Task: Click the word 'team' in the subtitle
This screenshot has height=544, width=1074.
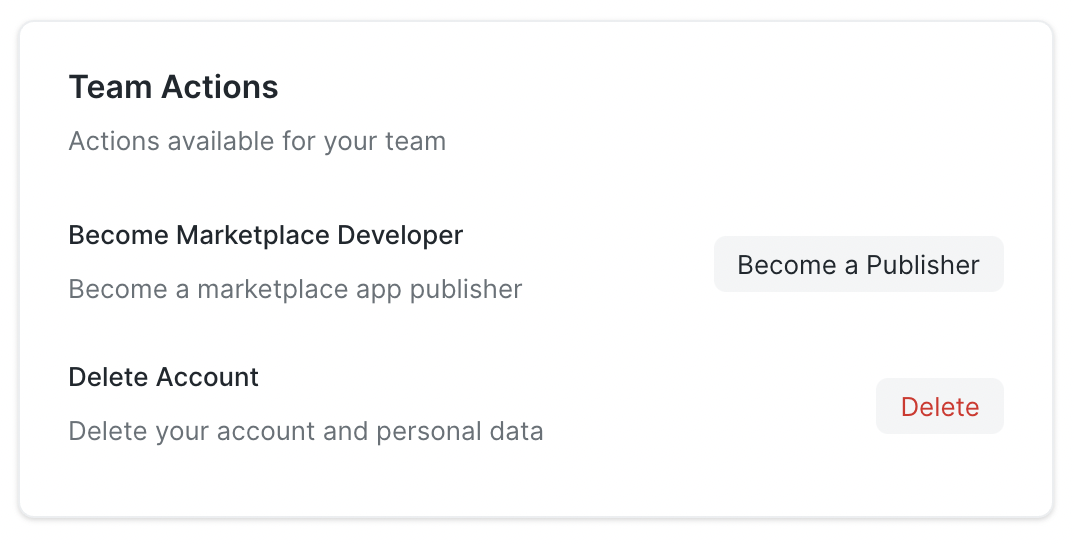Action: tap(415, 141)
